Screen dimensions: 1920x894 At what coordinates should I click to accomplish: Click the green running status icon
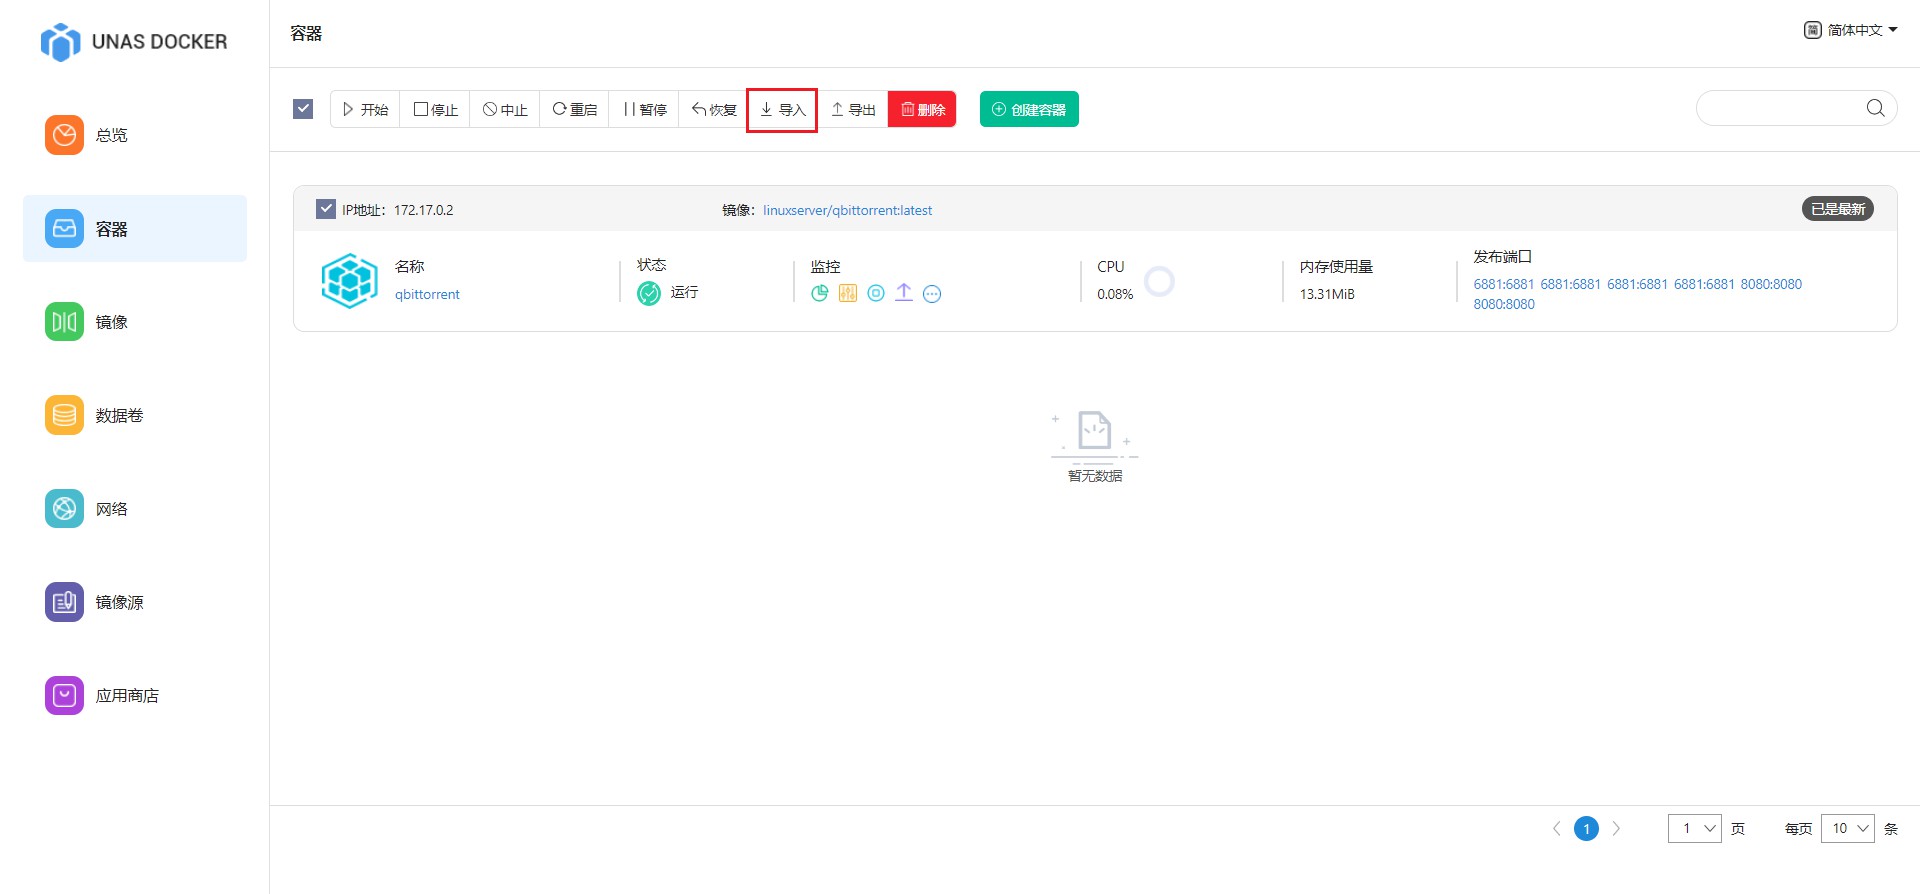tap(649, 293)
